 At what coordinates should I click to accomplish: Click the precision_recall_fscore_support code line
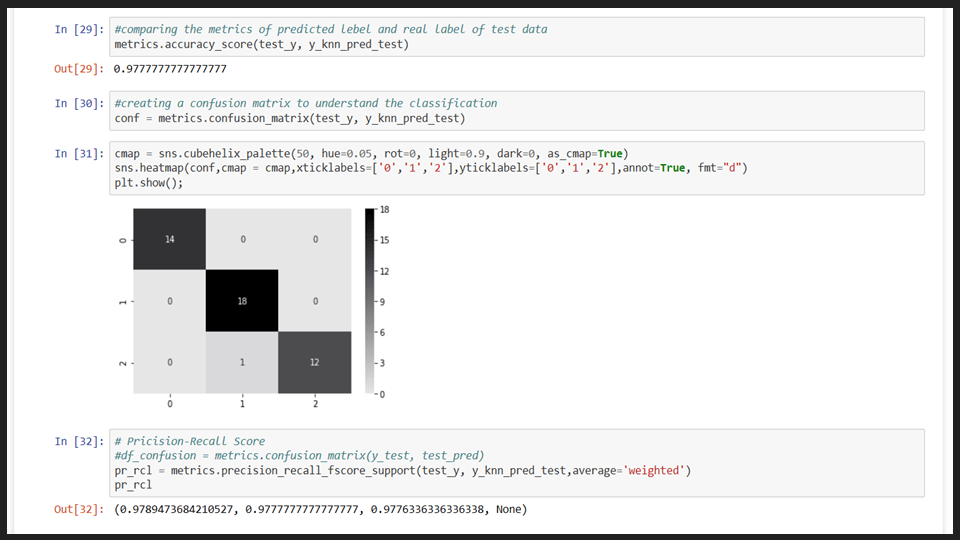pos(402,470)
